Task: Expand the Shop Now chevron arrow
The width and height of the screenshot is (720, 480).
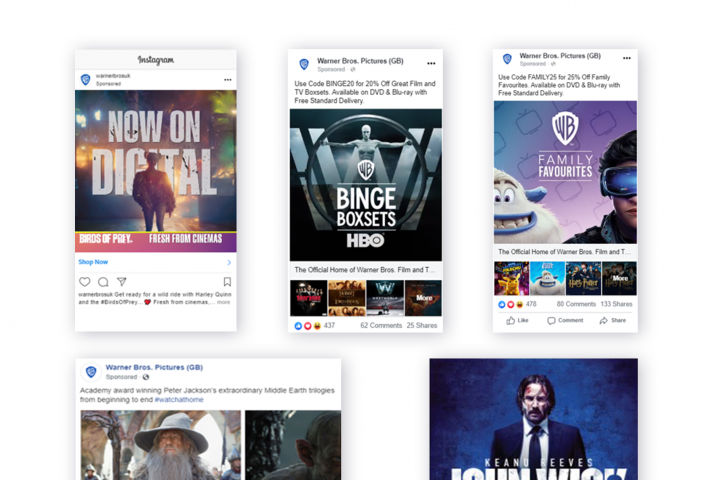Action: pyautogui.click(x=229, y=262)
